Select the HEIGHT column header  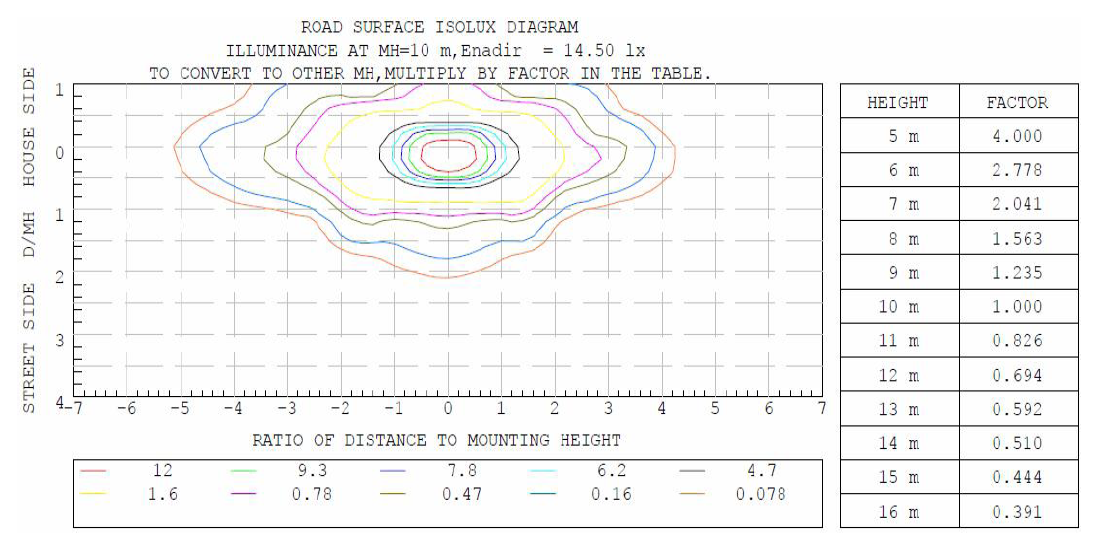point(897,102)
